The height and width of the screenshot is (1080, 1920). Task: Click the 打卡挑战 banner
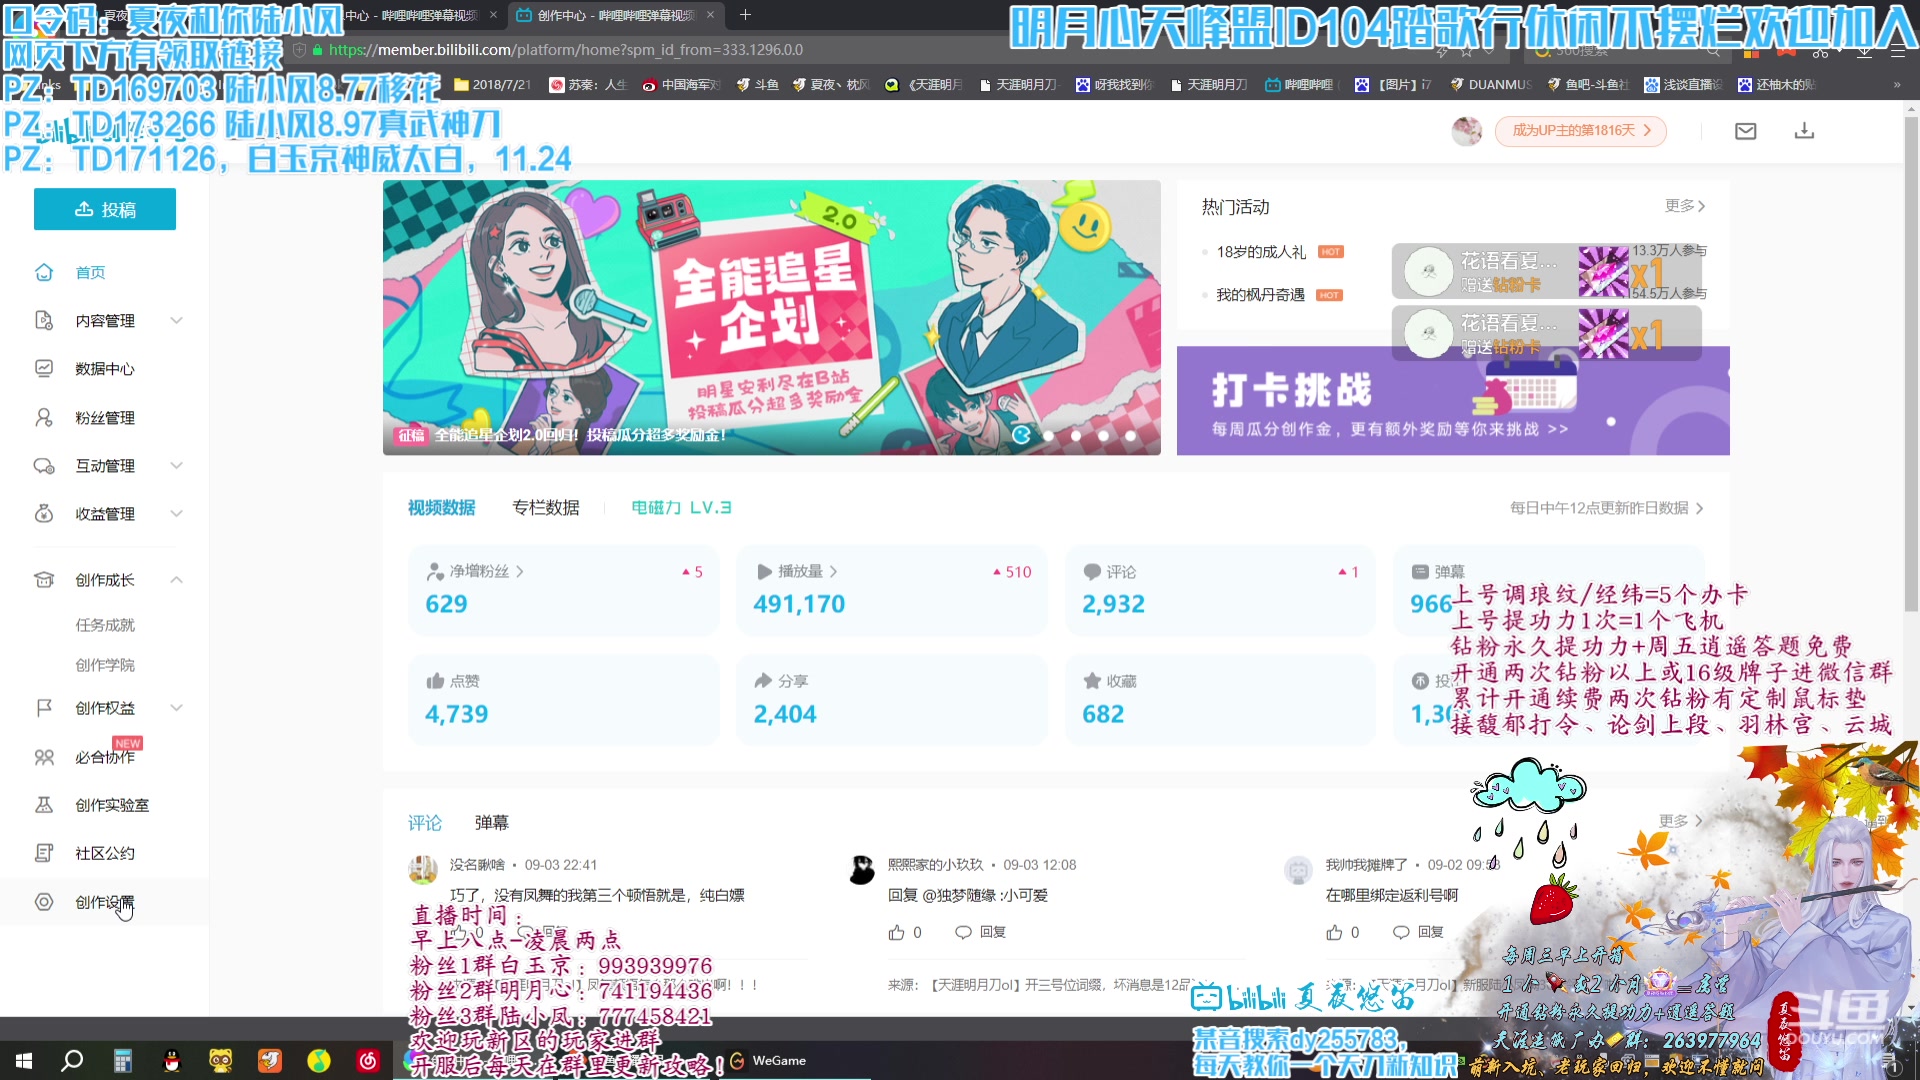click(x=1453, y=400)
